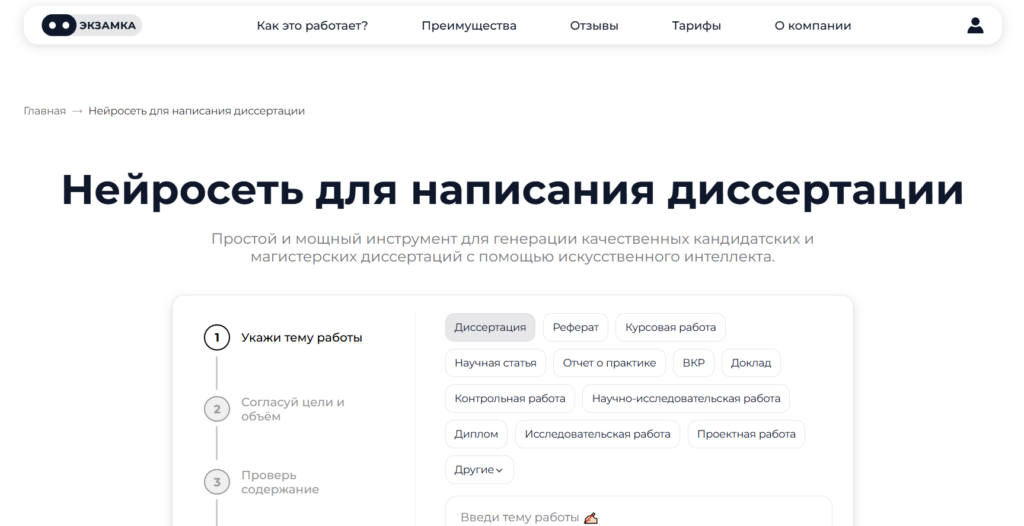Go to the Тарифы menu item
The image size is (1024, 526).
click(x=696, y=25)
